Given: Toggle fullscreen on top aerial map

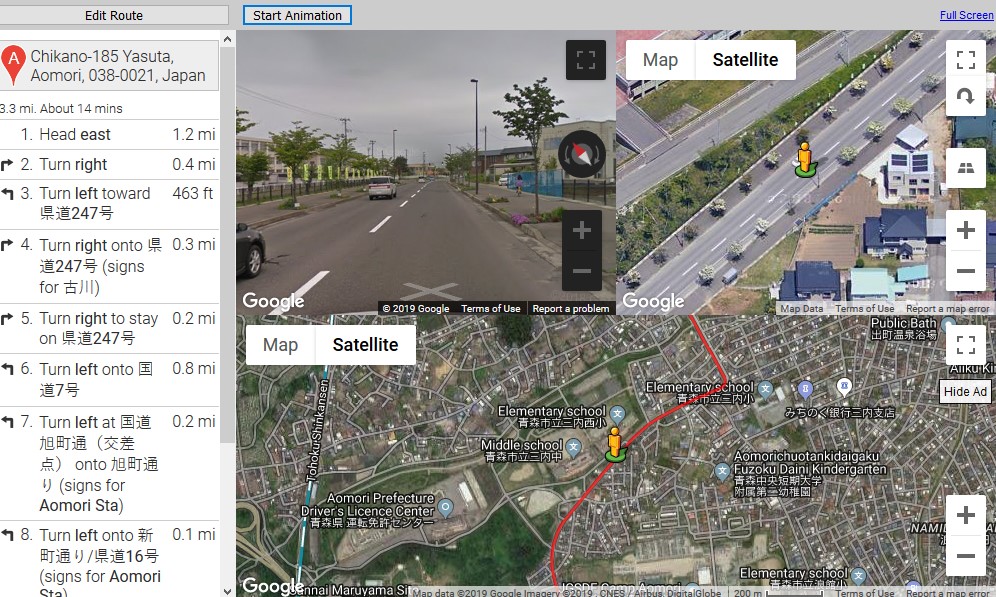Looking at the screenshot, I should pos(966,60).
